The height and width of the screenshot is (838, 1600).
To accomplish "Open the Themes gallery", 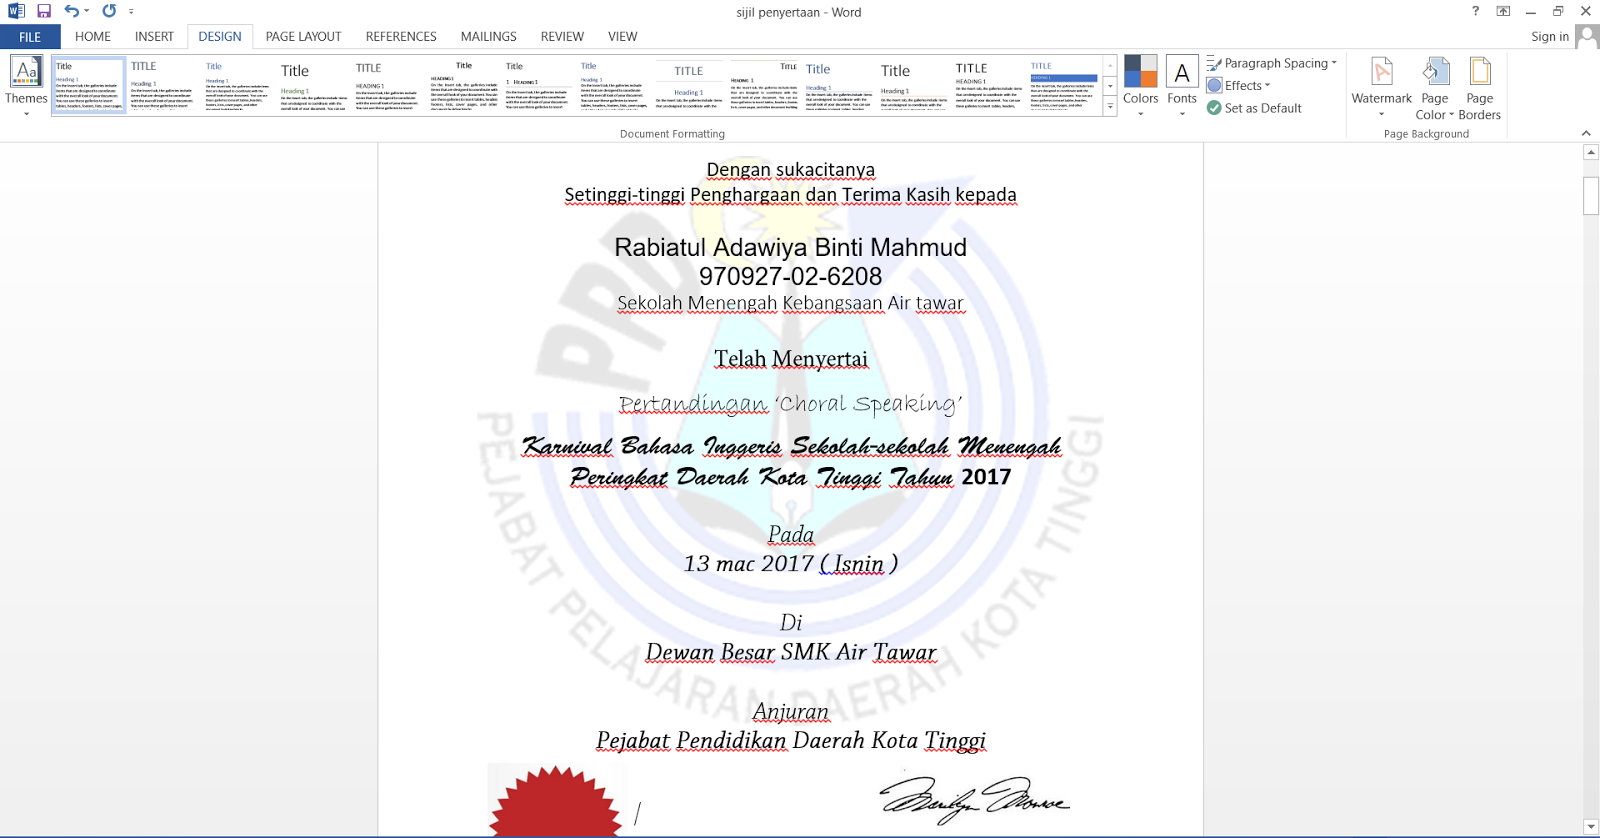I will [26, 86].
